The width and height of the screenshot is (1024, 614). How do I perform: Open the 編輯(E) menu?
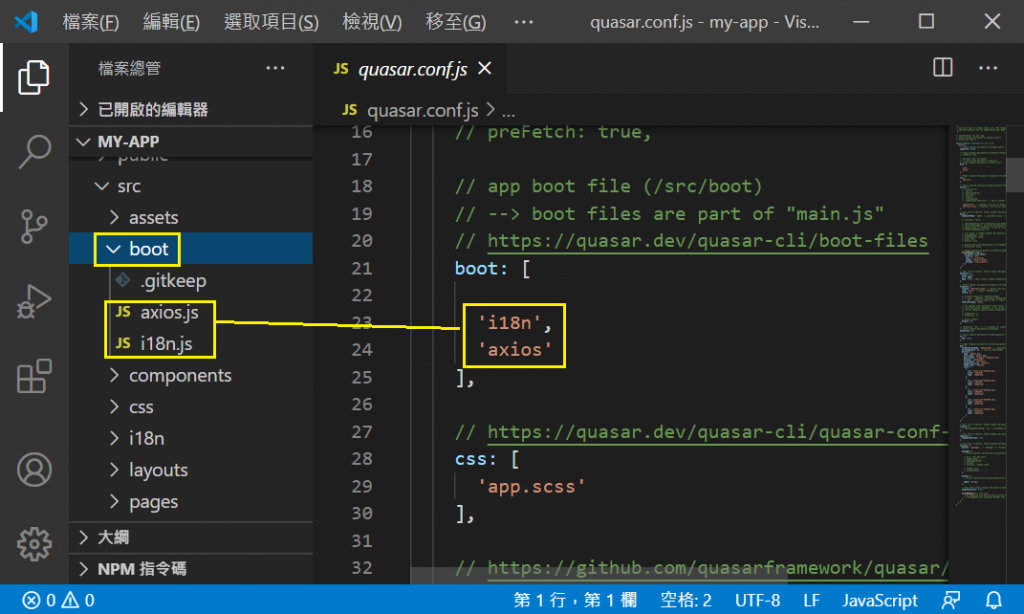pos(172,22)
